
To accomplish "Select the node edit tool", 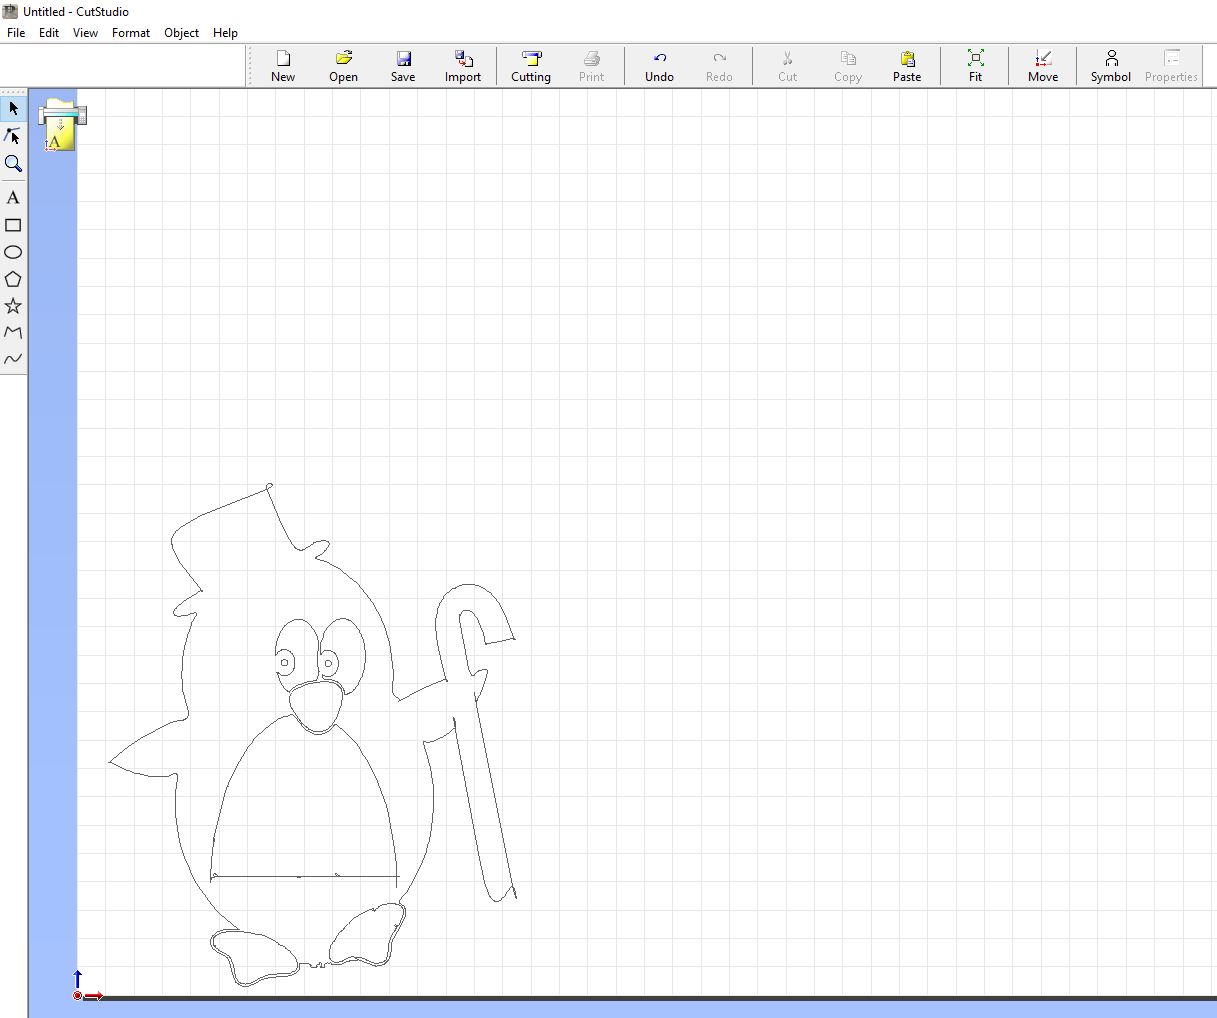I will point(13,136).
